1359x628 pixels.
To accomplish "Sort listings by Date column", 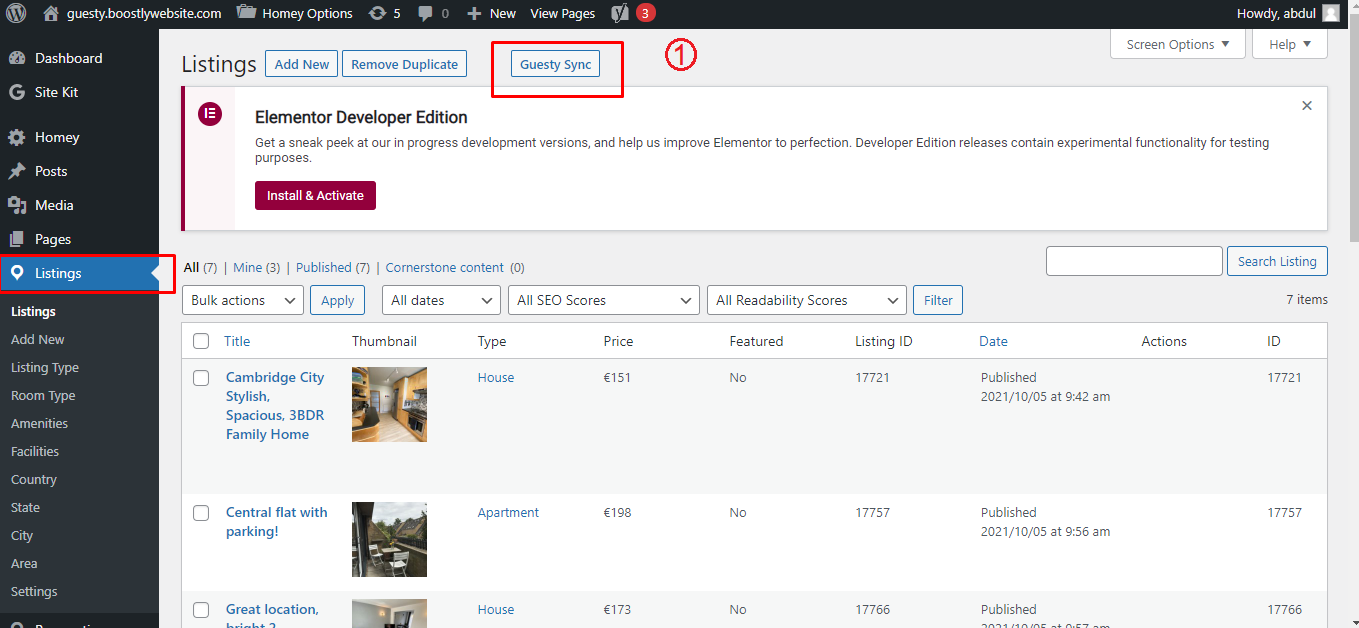I will pos(993,341).
